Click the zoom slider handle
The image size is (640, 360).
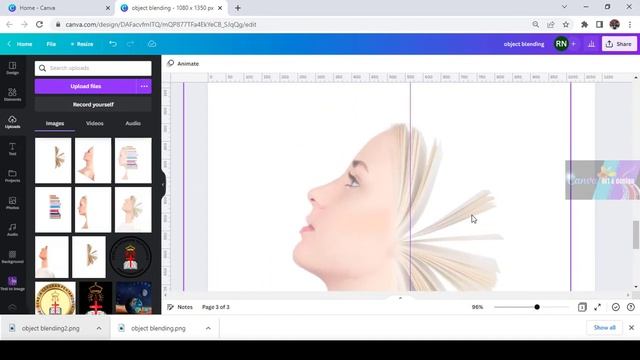(537, 307)
